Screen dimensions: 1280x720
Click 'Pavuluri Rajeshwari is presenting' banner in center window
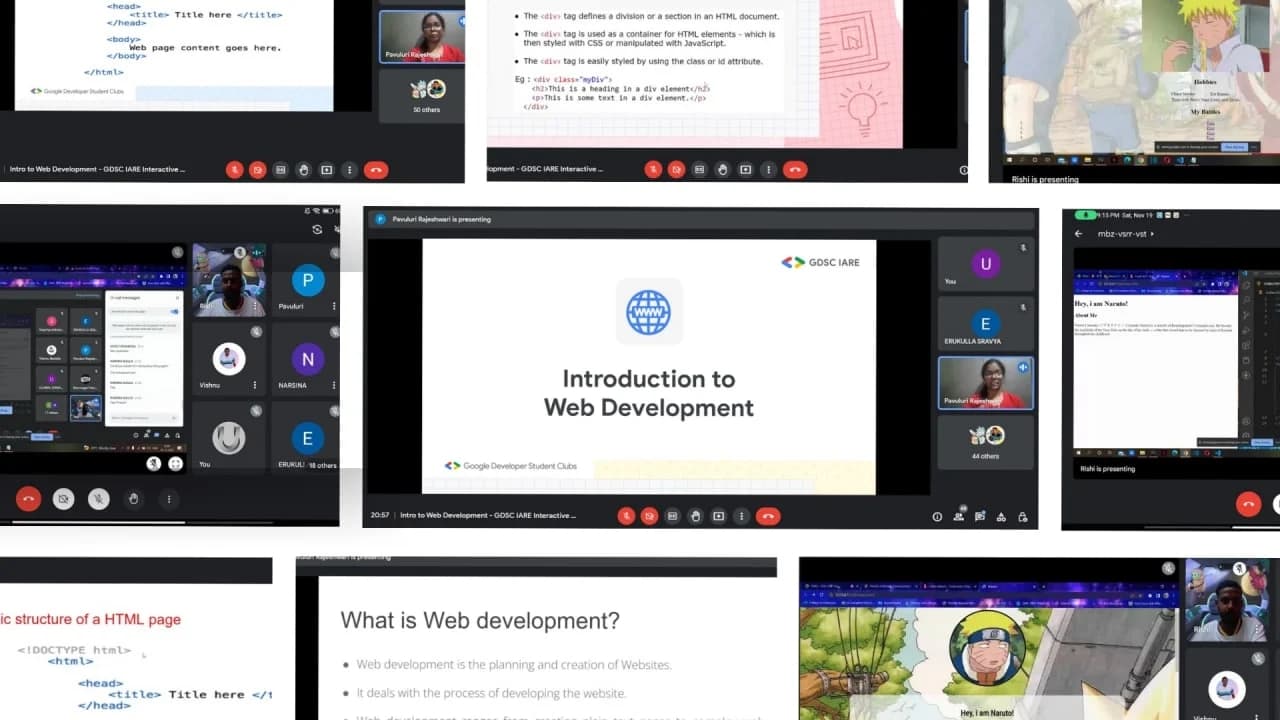click(x=441, y=219)
